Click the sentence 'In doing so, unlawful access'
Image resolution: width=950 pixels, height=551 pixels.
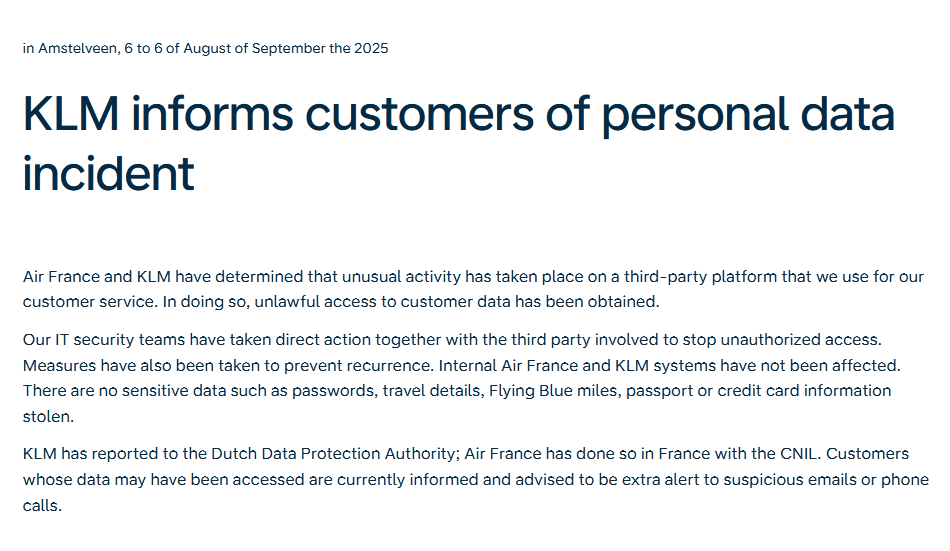coord(411,302)
